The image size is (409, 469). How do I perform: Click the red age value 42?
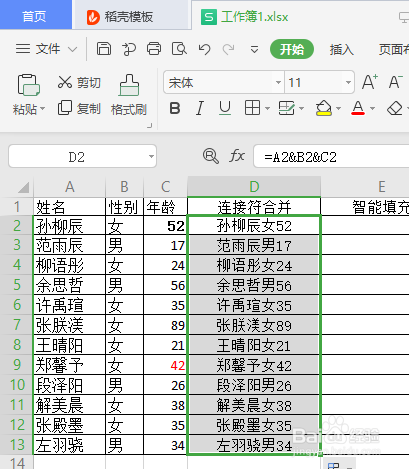point(165,365)
